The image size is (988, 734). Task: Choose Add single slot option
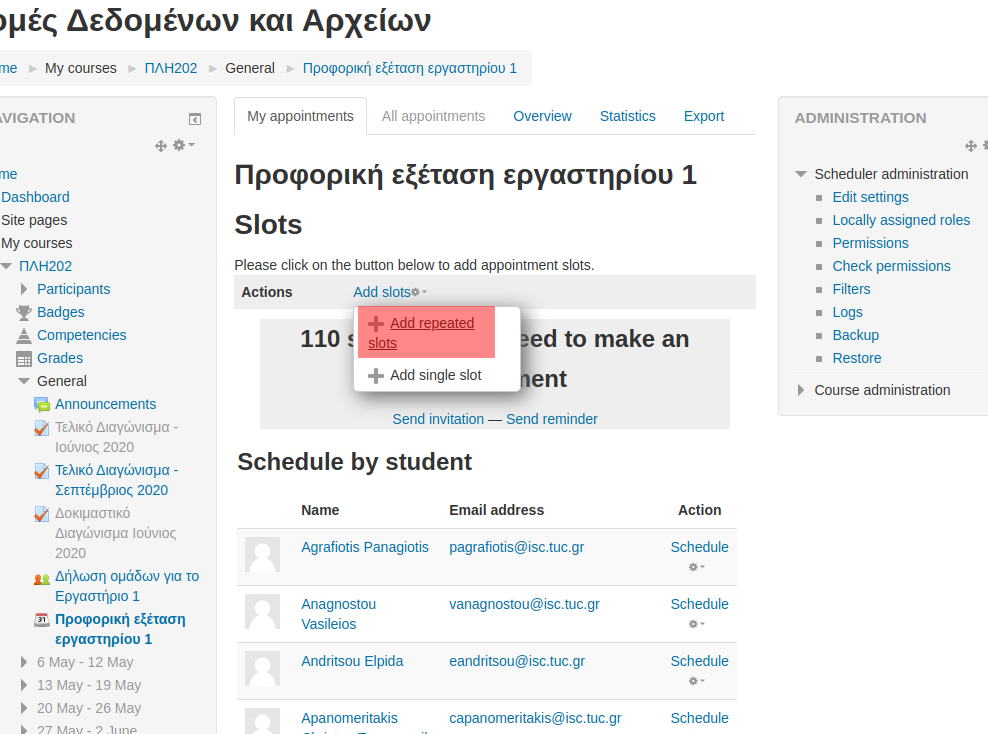[x=435, y=375]
